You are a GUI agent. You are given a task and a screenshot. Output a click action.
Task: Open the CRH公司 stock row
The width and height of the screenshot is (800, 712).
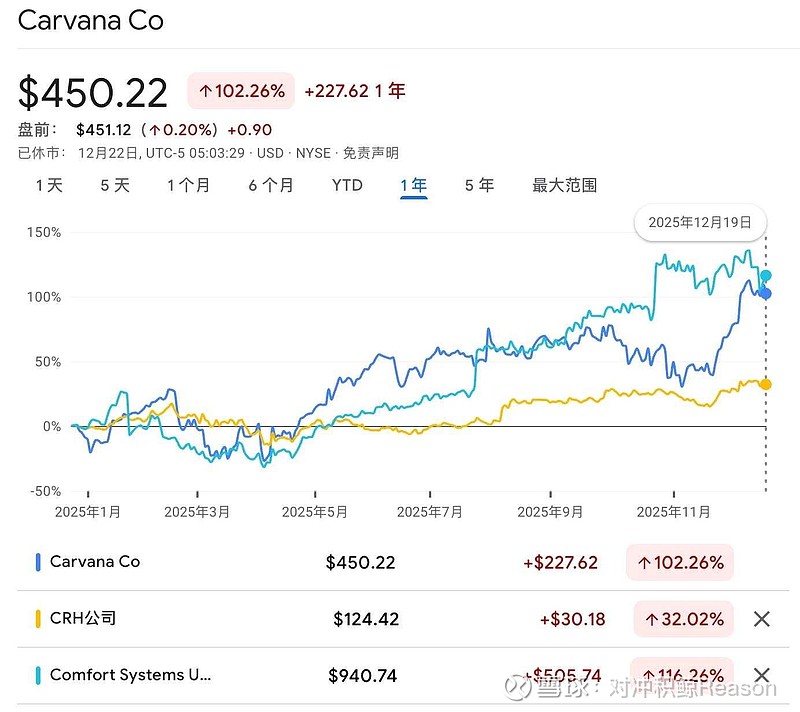(x=83, y=619)
